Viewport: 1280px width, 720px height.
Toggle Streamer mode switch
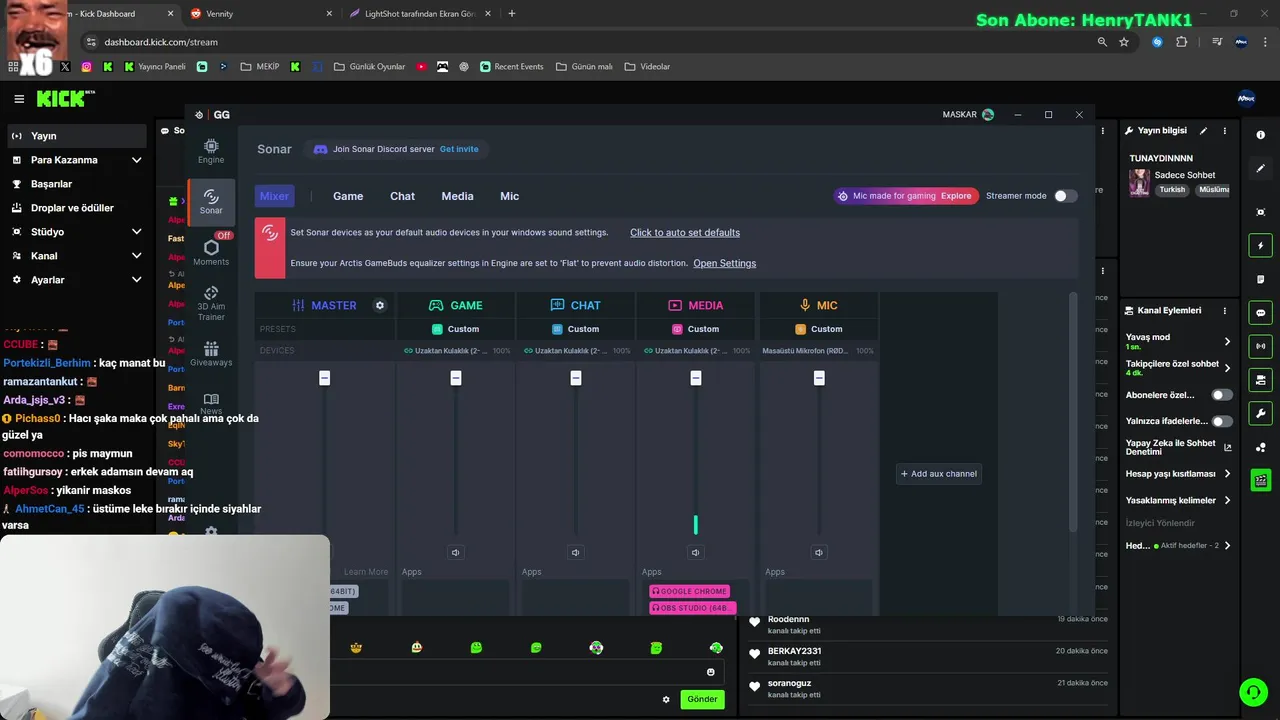(x=1066, y=196)
